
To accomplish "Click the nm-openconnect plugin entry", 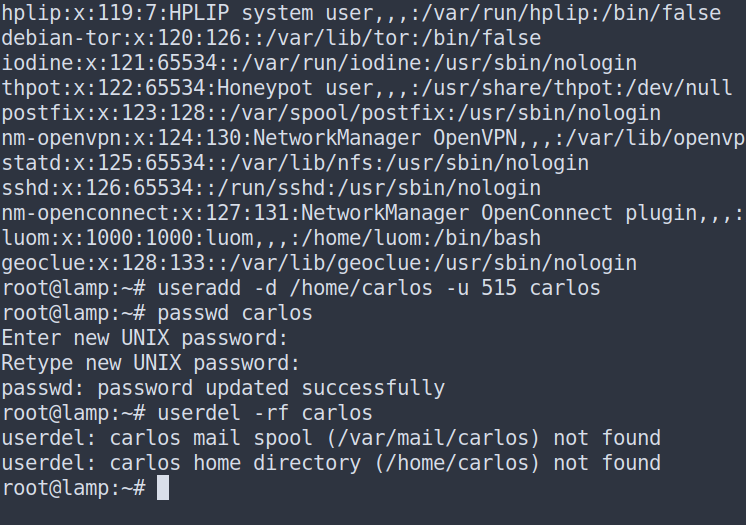I will pos(373,213).
